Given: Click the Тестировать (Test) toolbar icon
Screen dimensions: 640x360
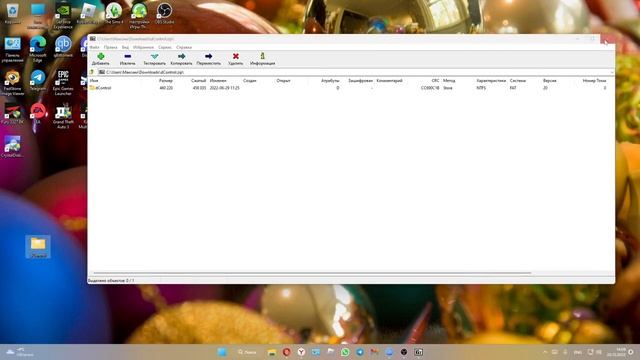Looking at the screenshot, I should tap(154, 56).
